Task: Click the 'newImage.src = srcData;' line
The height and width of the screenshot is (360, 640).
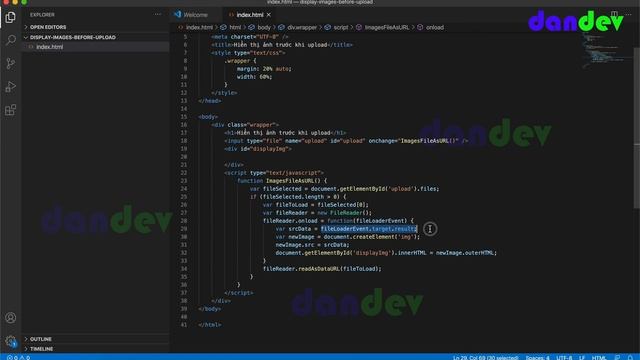Action: (x=312, y=245)
